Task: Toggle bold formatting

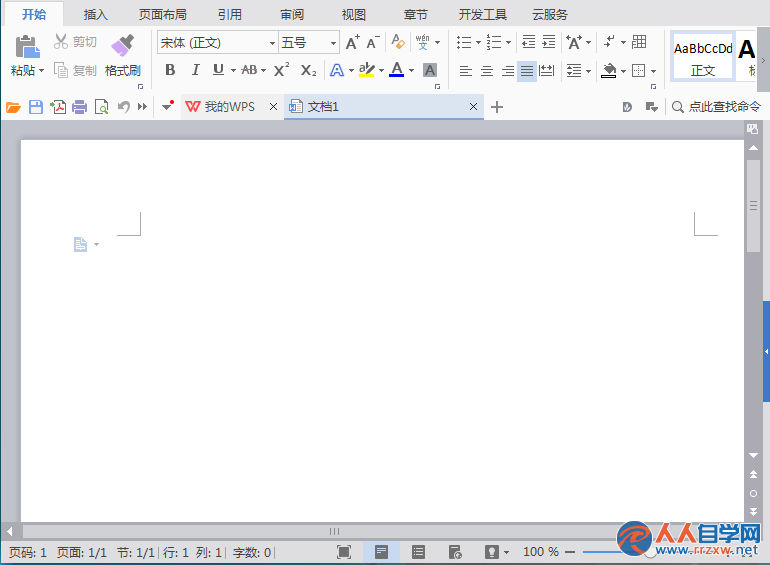Action: tap(170, 70)
